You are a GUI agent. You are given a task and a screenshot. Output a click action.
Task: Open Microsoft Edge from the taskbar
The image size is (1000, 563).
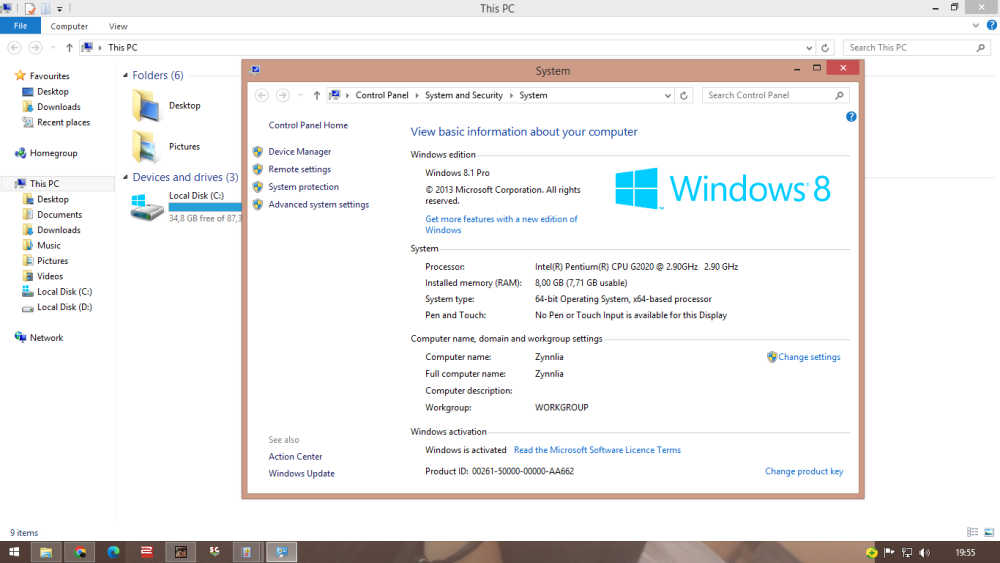[x=114, y=552]
